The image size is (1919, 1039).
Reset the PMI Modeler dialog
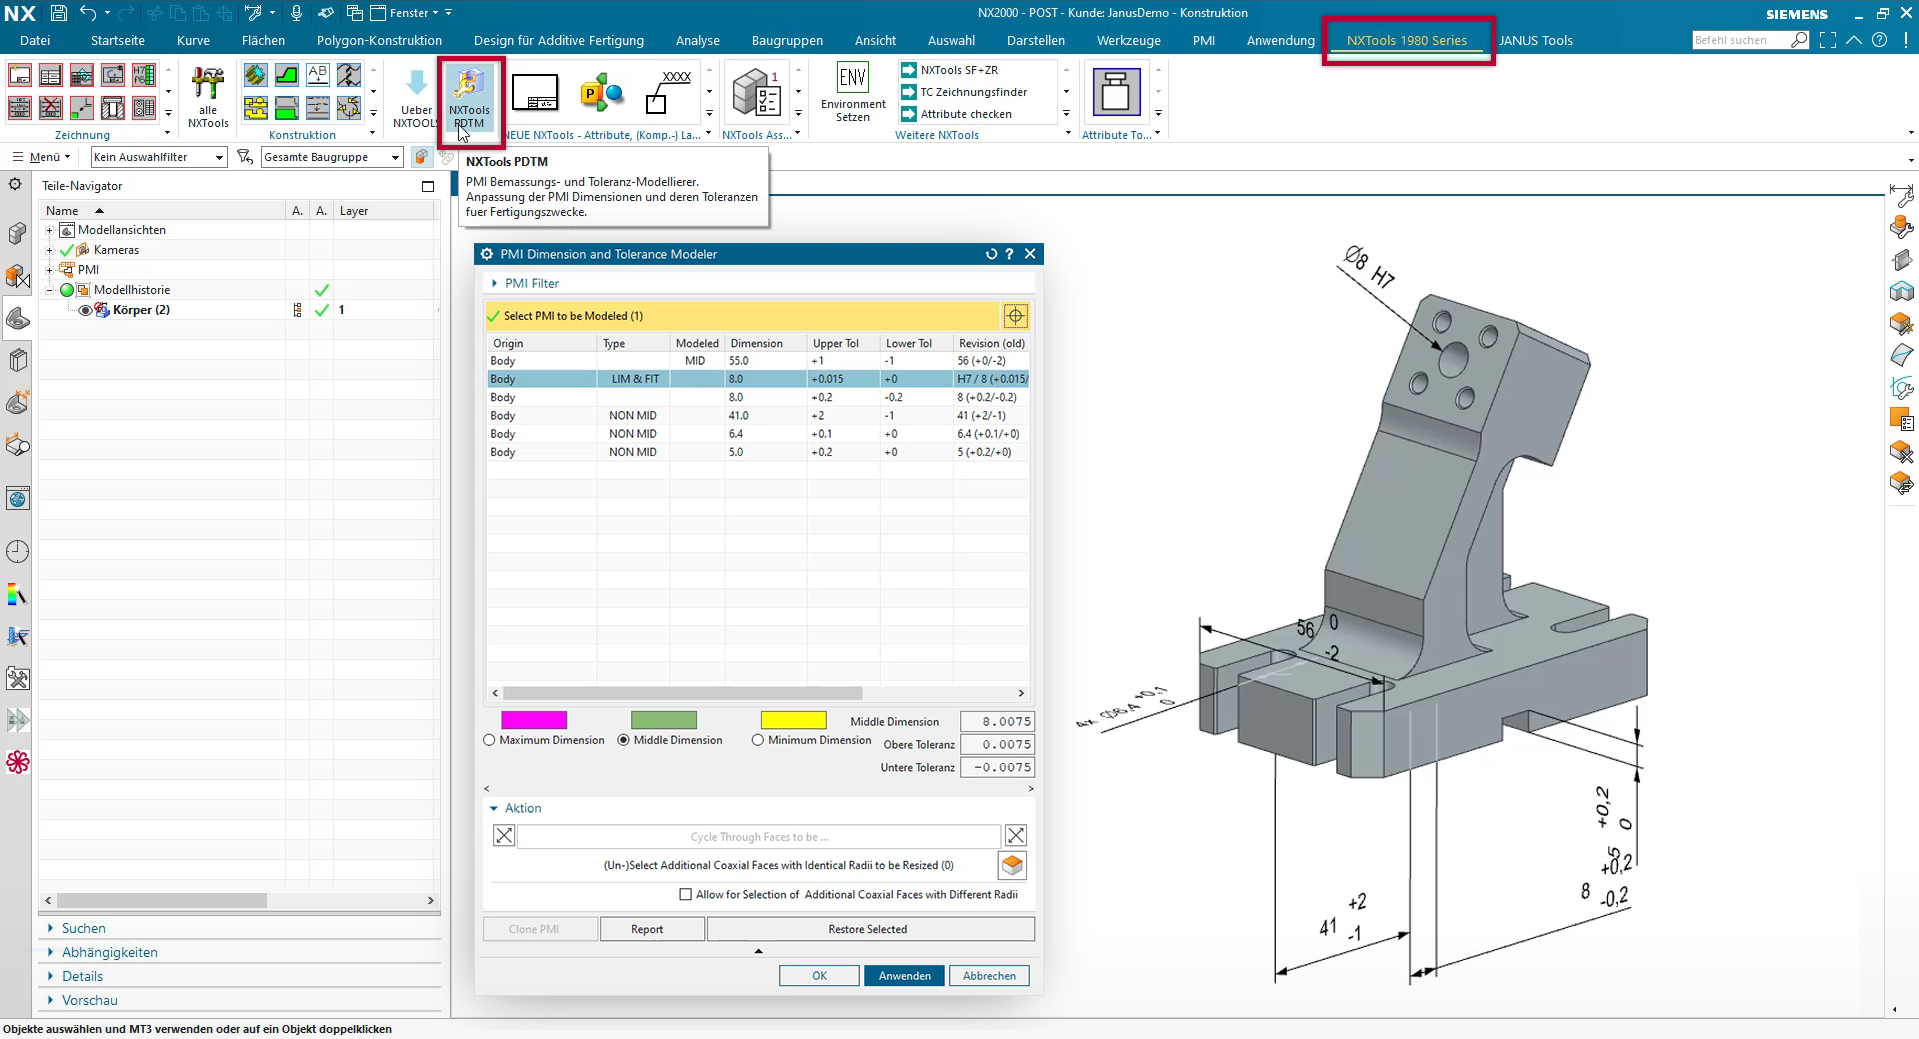click(x=991, y=254)
